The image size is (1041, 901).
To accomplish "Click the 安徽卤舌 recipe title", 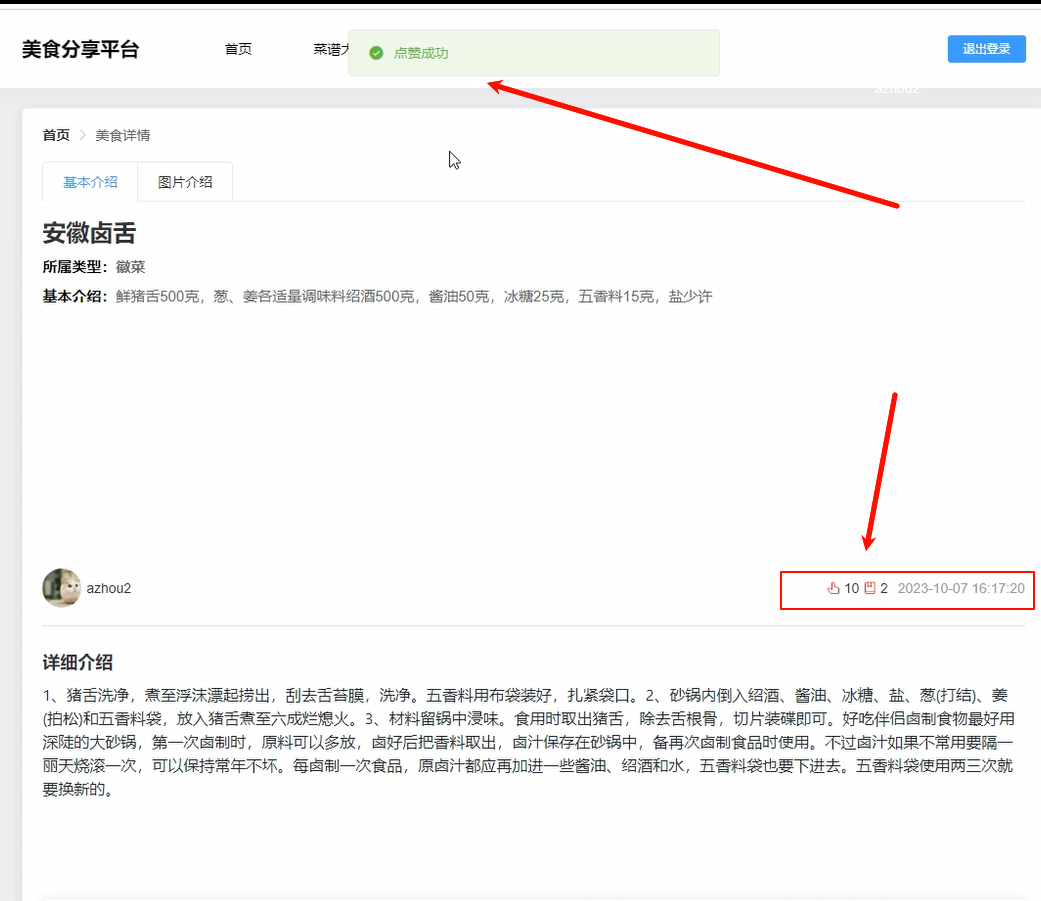I will (89, 234).
